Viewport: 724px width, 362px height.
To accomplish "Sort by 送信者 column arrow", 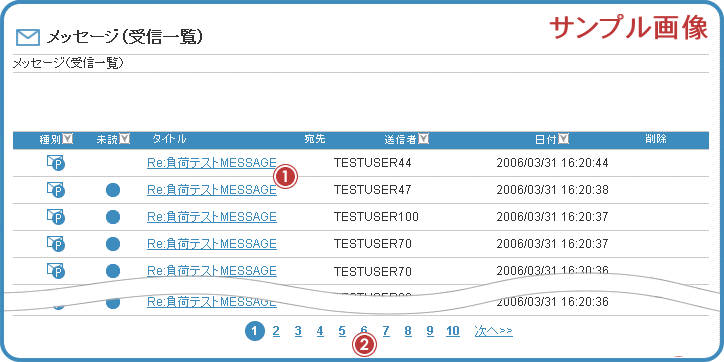I will click(x=423, y=139).
